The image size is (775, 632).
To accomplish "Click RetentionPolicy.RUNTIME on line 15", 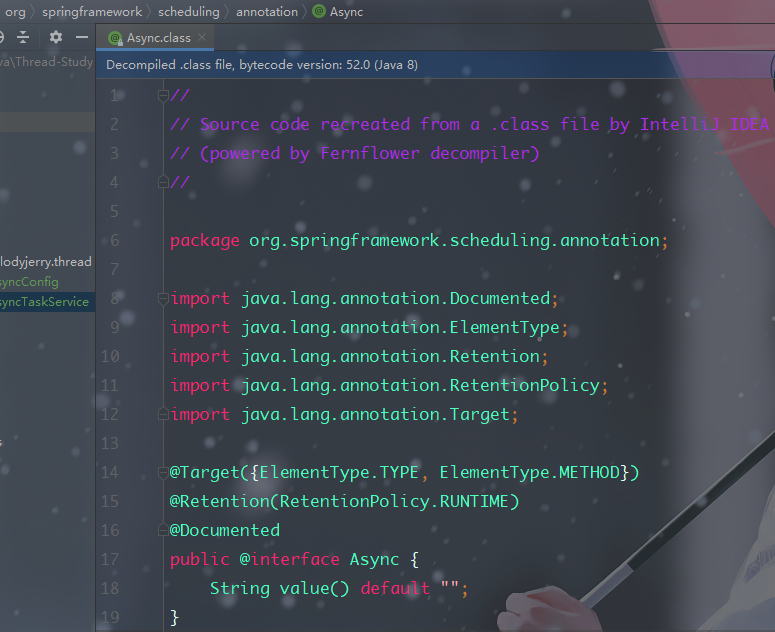I will (394, 501).
